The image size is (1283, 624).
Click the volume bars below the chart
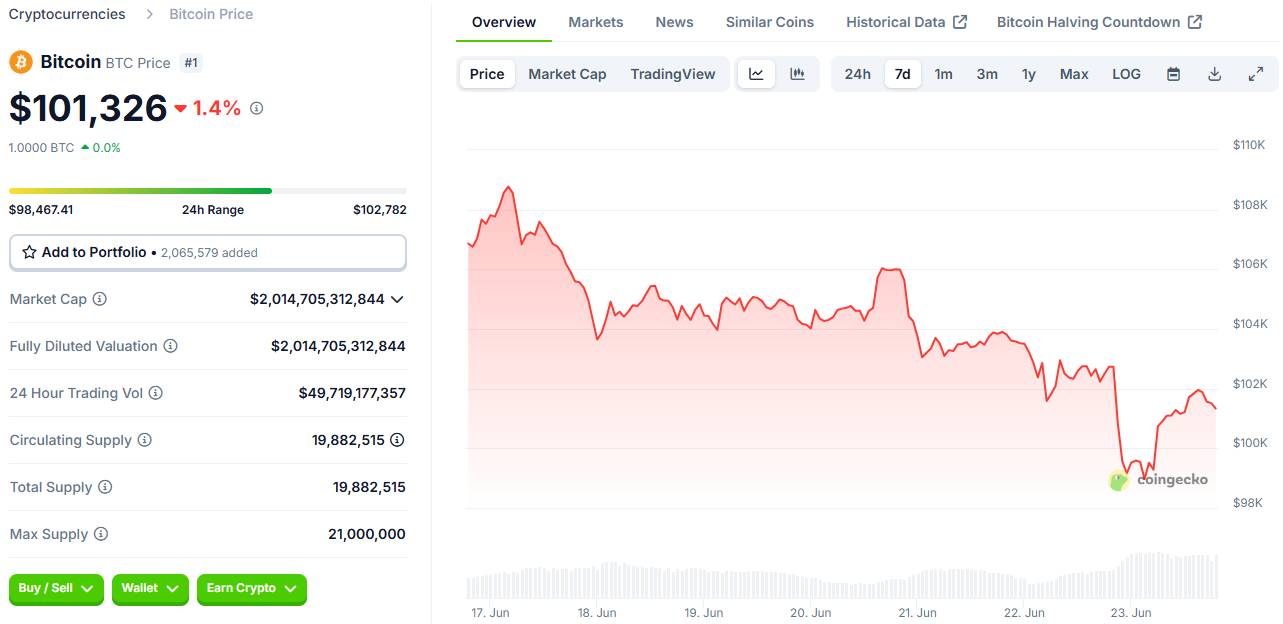pyautogui.click(x=842, y=577)
